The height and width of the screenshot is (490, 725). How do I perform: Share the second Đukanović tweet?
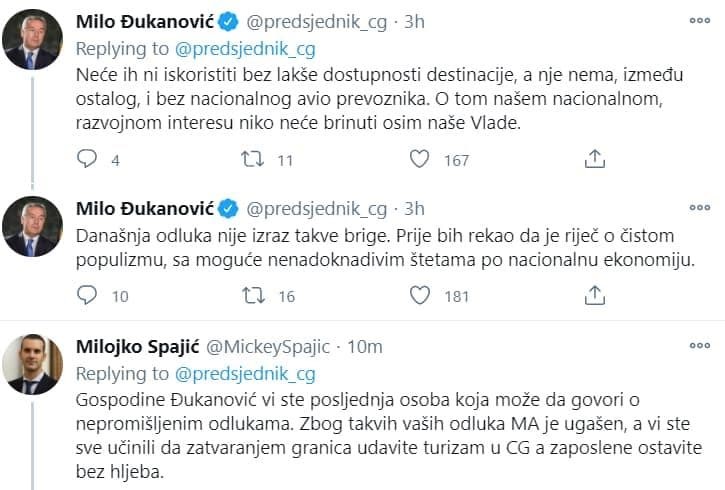(x=594, y=295)
